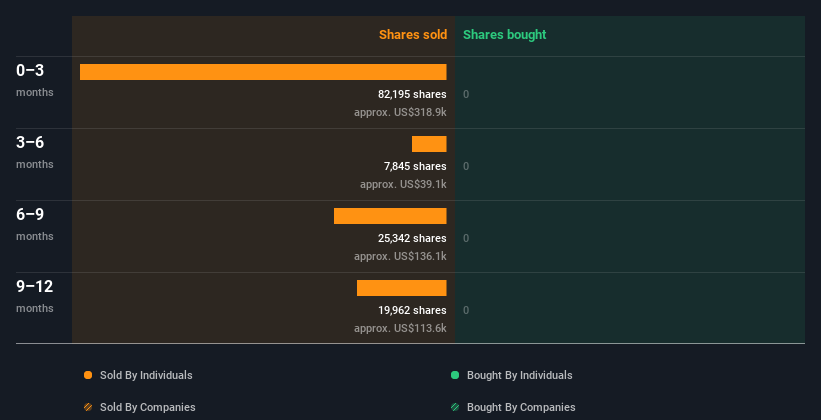Viewport: 821px width, 420px height.
Task: Click the 0 bought value in 6–9 months row
Action: click(466, 238)
